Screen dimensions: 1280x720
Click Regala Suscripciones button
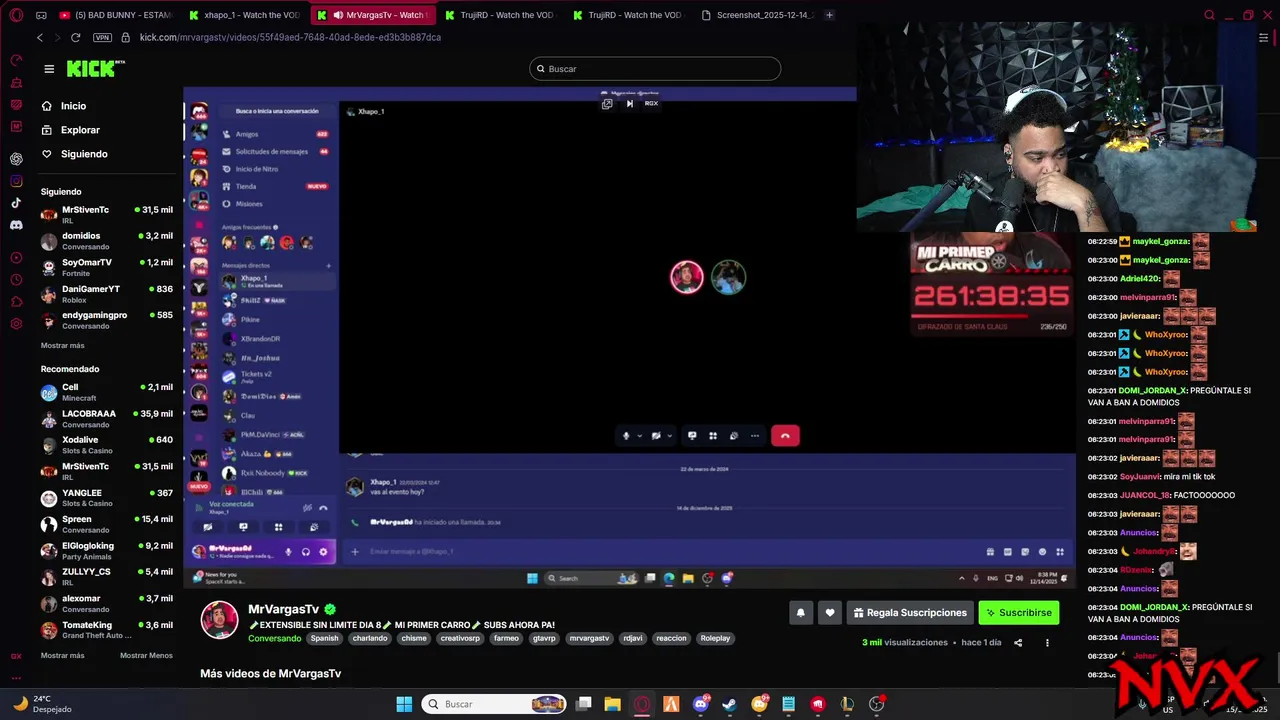910,613
